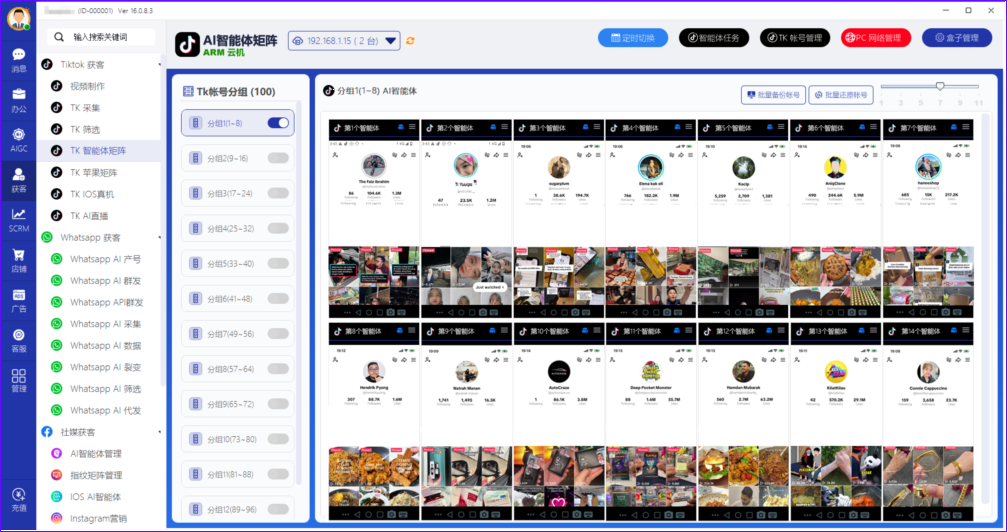This screenshot has width=1008, height=532.
Task: Enable the 分组8(57~64) toggle
Action: [278, 369]
